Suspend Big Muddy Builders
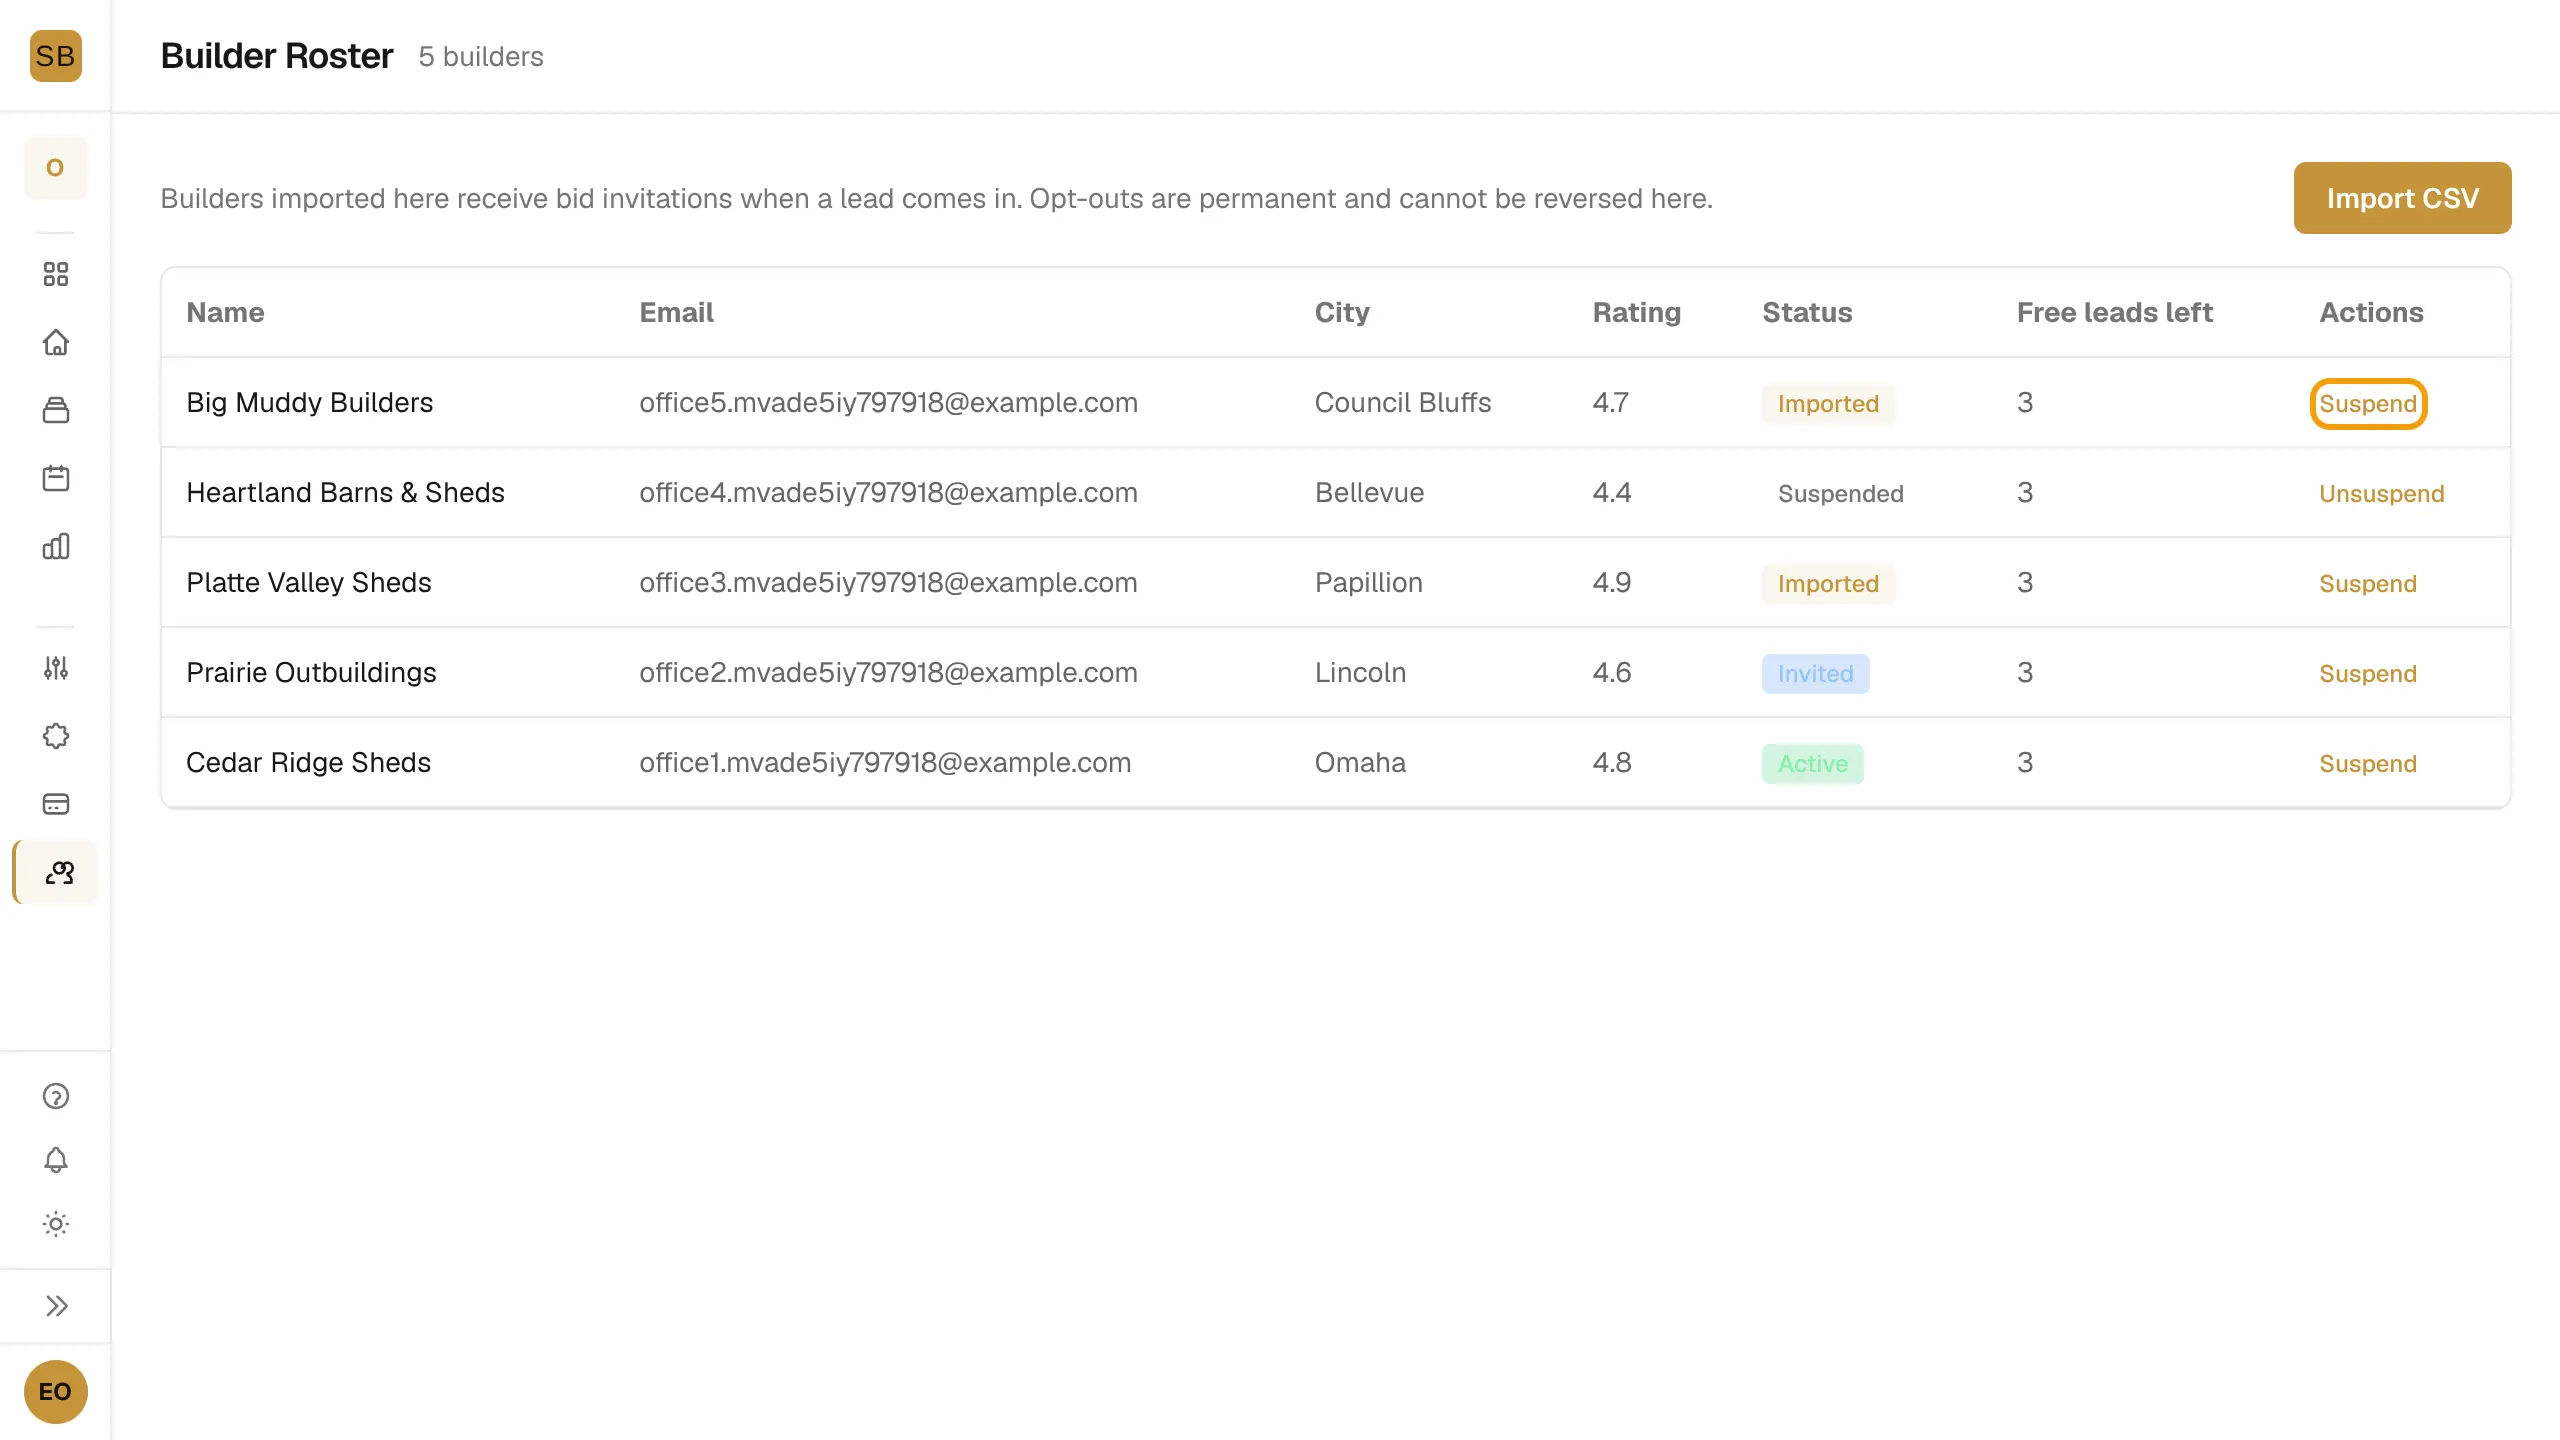Screen dimensions: 2560x1440 pyautogui.click(x=2368, y=404)
